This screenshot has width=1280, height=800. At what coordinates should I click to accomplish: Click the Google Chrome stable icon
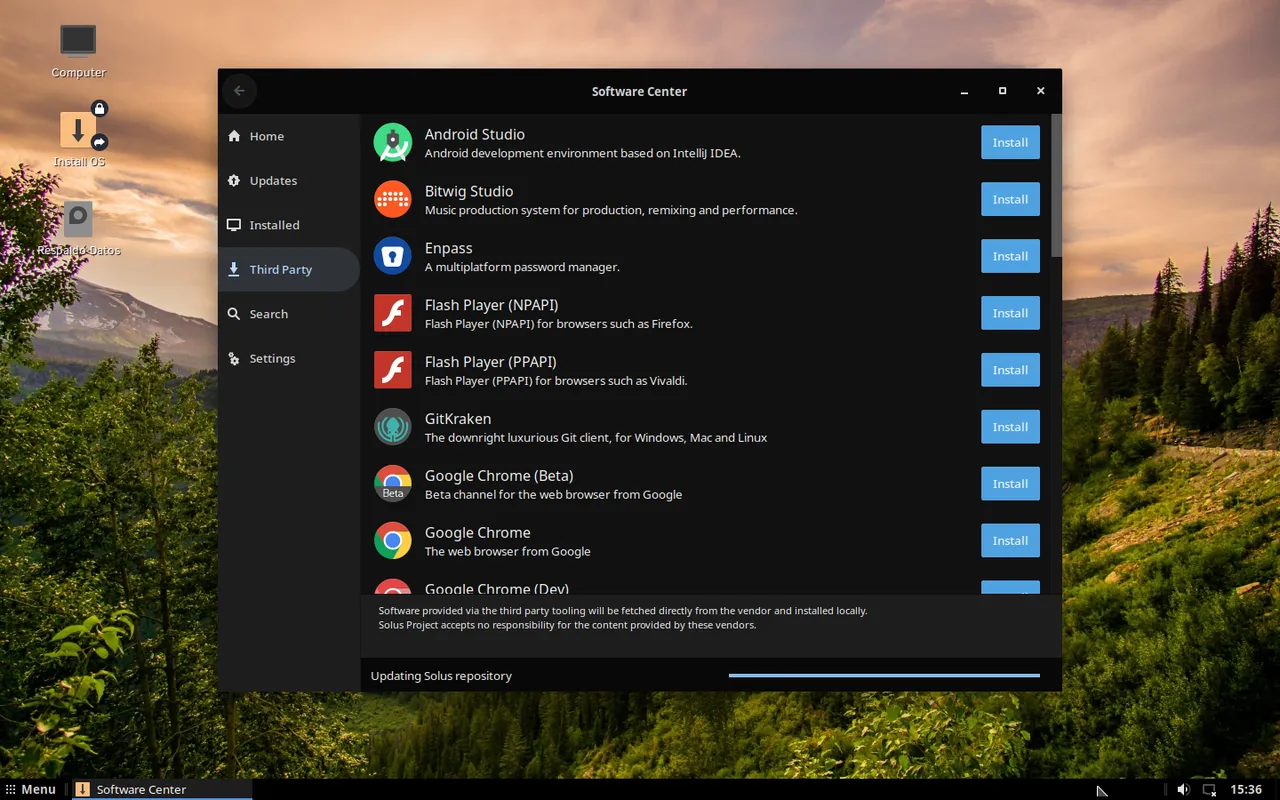point(393,541)
